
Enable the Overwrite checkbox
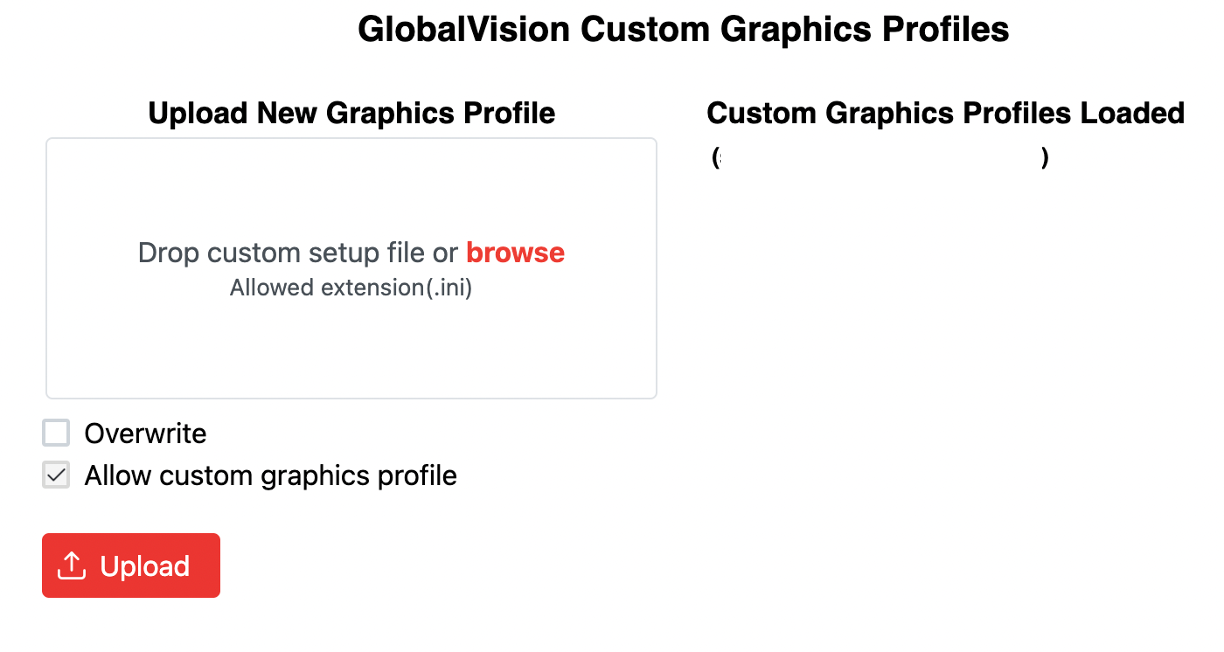pos(56,433)
